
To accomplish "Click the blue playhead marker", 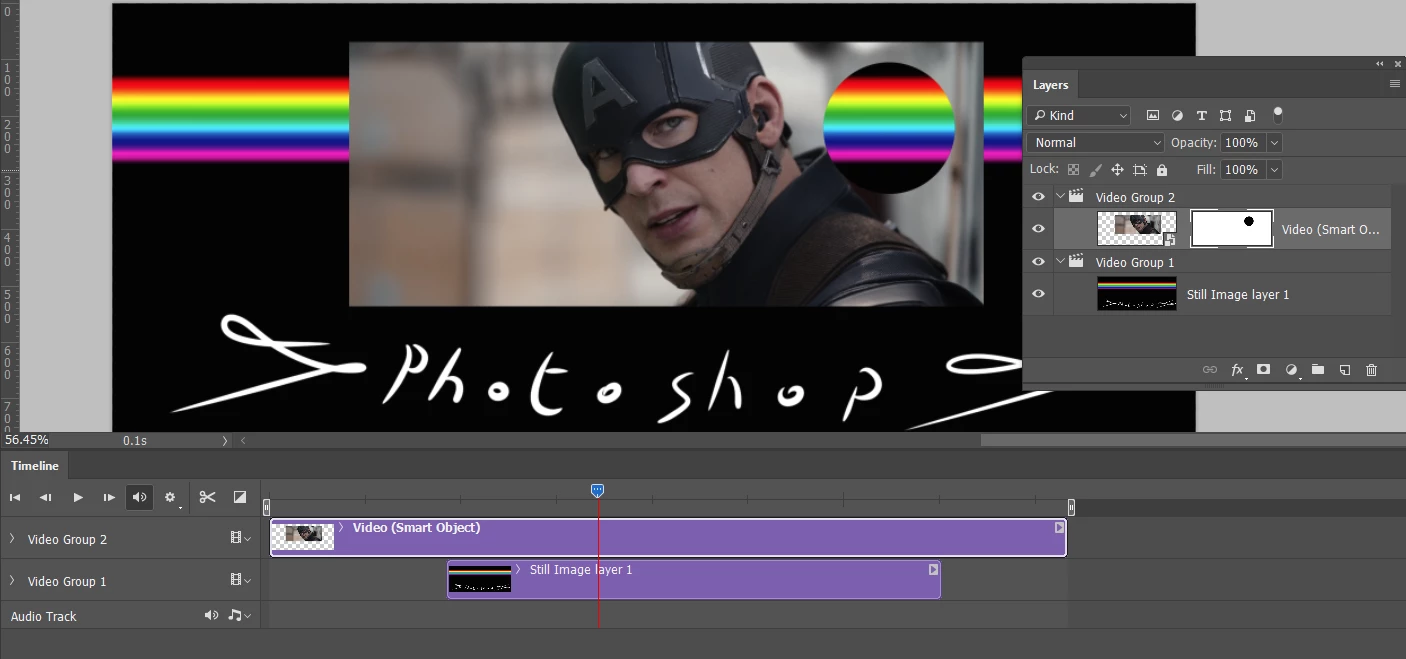I will [597, 490].
